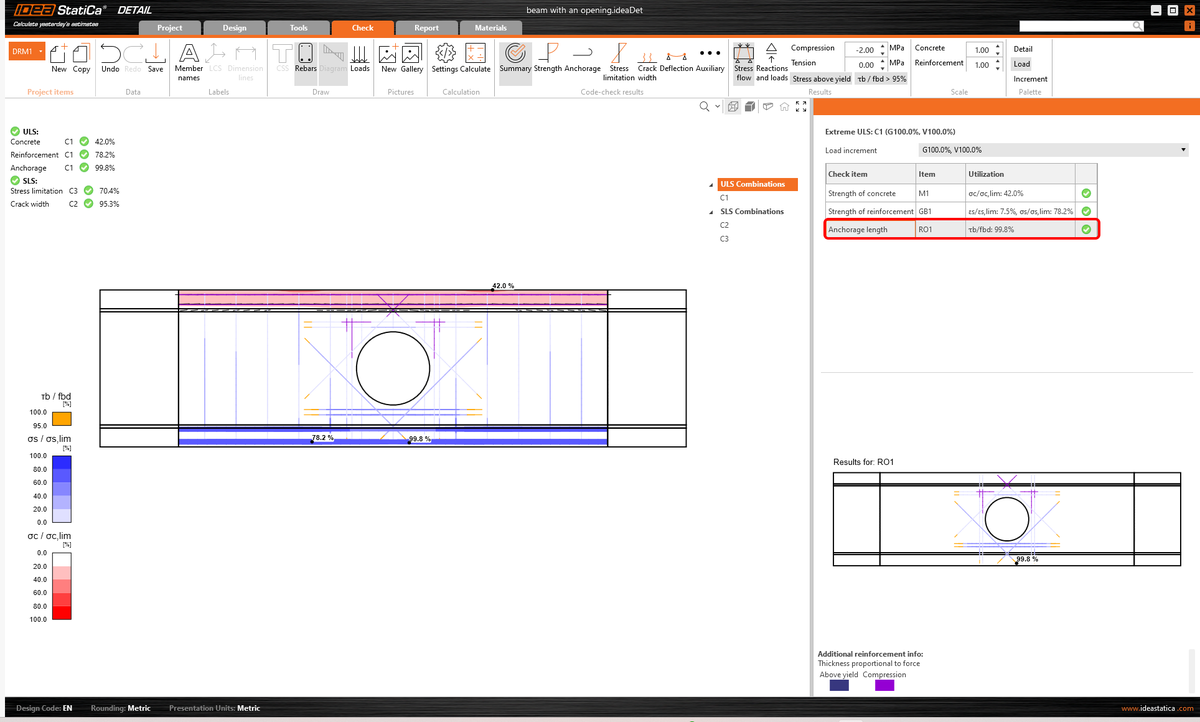This screenshot has height=722, width=1200.
Task: Open the Load increment dropdown
Action: tap(1182, 150)
